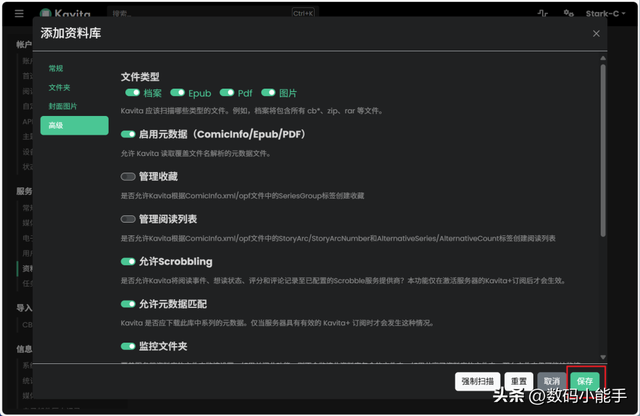Viewport: 640px width, 416px height.
Task: Disable 启用元数据 switch
Action: click(x=128, y=134)
